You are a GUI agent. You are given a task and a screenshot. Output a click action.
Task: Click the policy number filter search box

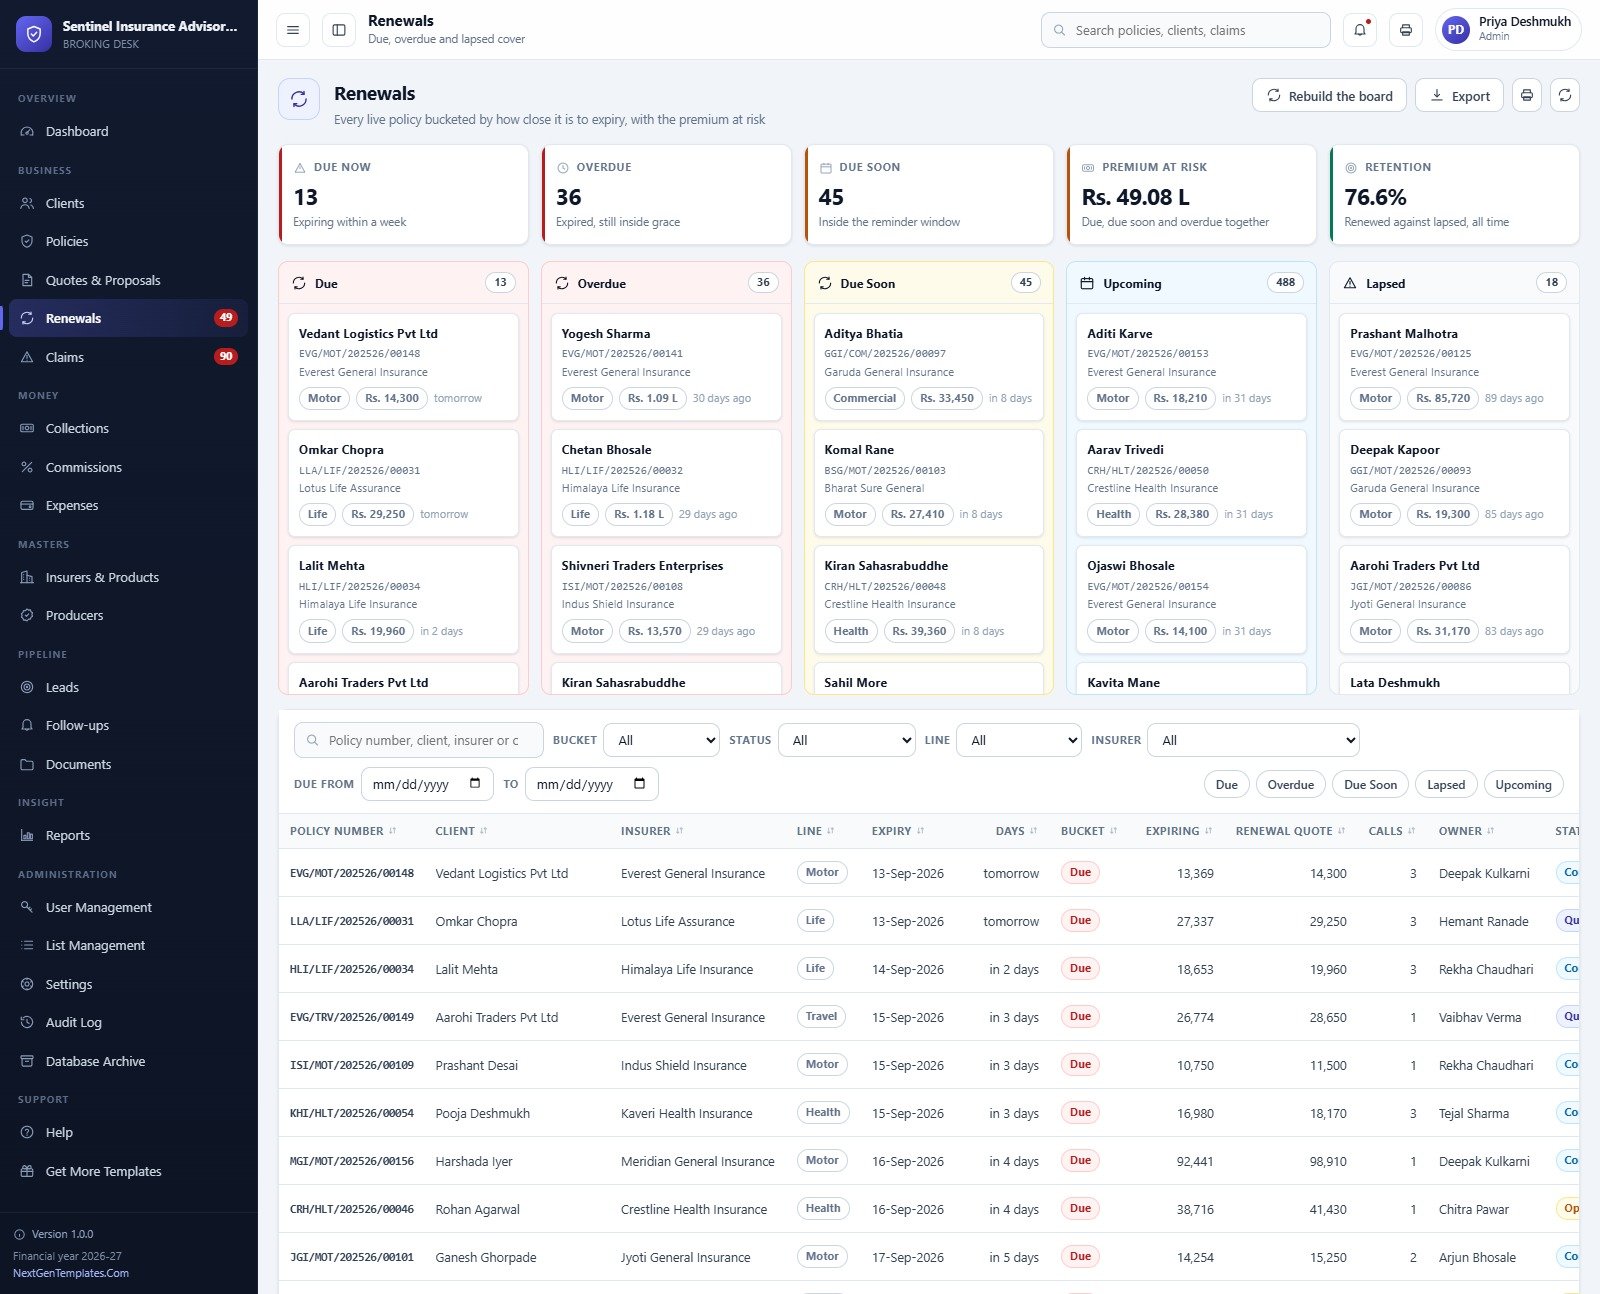tap(419, 741)
